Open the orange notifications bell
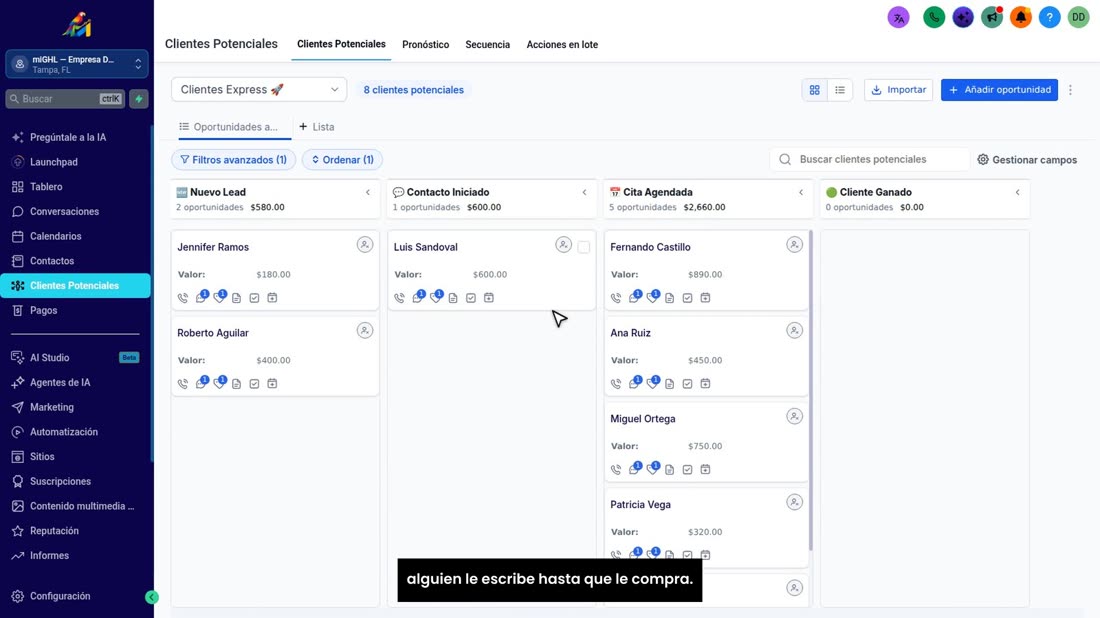 pyautogui.click(x=1021, y=18)
